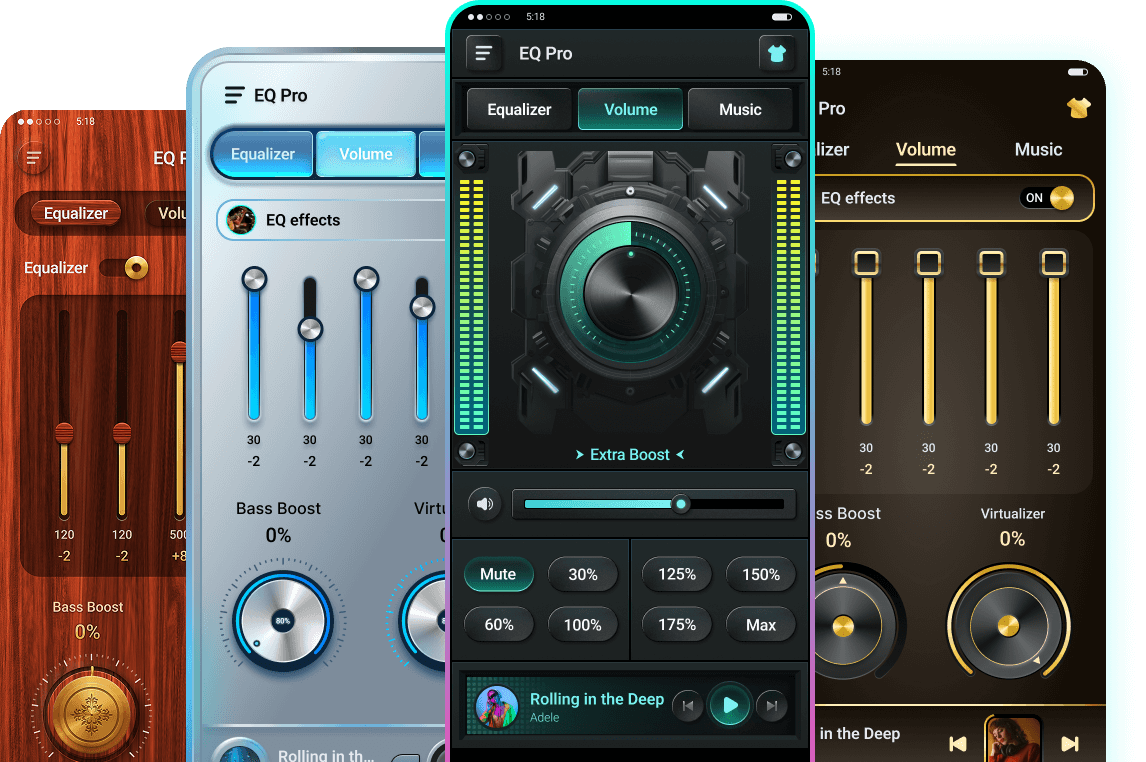Toggle the Equalizer switch in wood theme

[x=125, y=268]
